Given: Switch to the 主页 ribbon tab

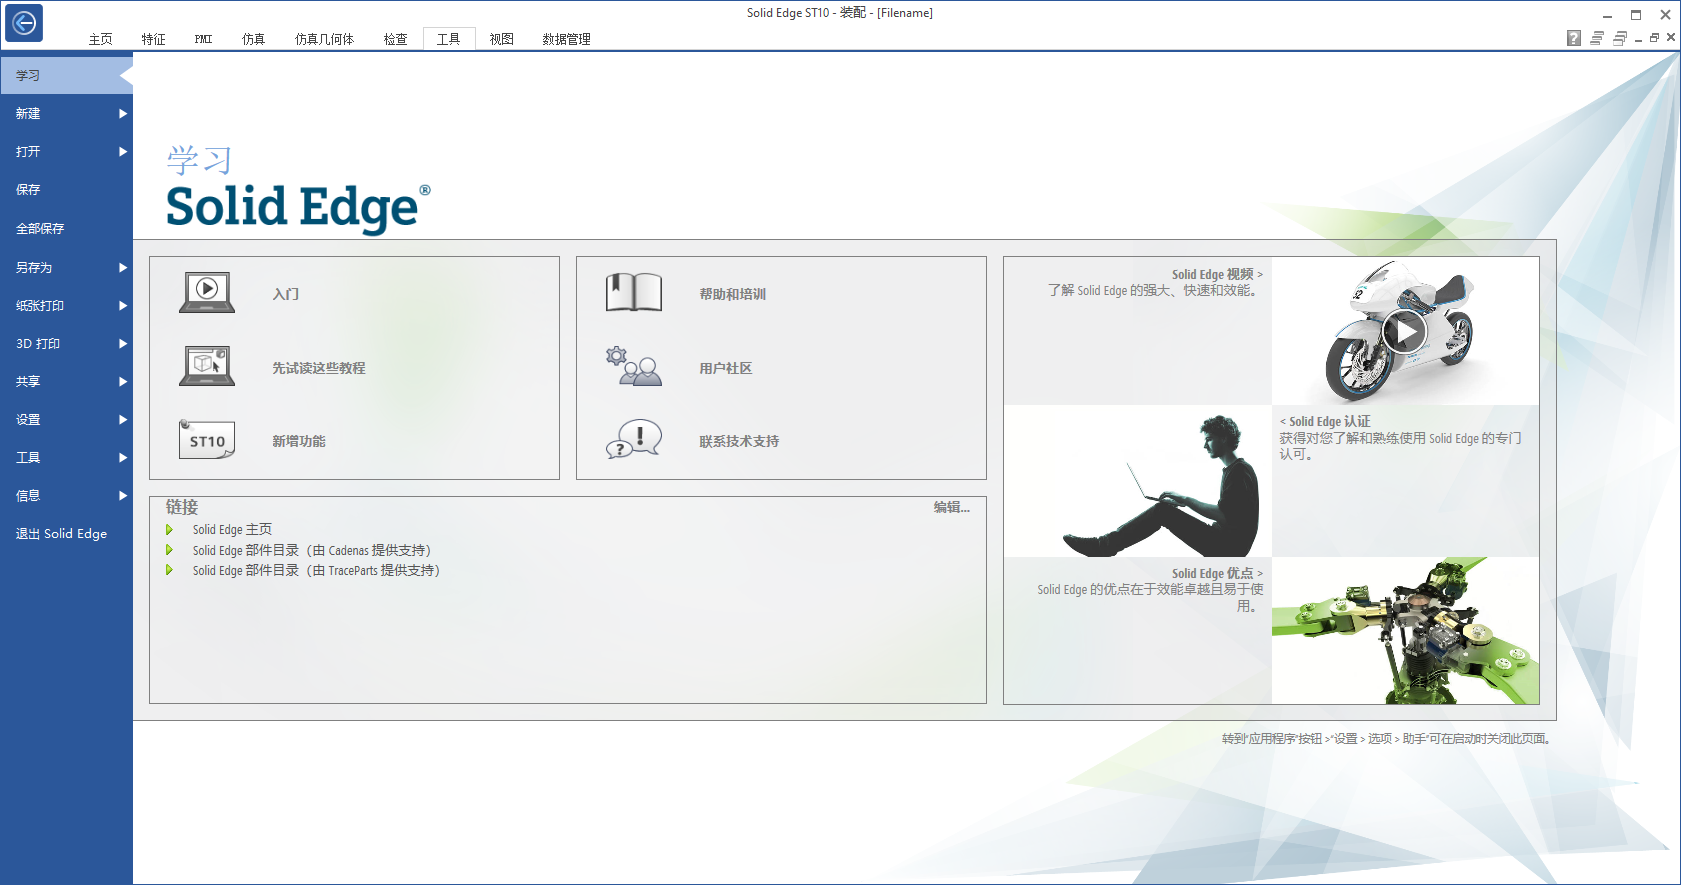Looking at the screenshot, I should [x=100, y=39].
